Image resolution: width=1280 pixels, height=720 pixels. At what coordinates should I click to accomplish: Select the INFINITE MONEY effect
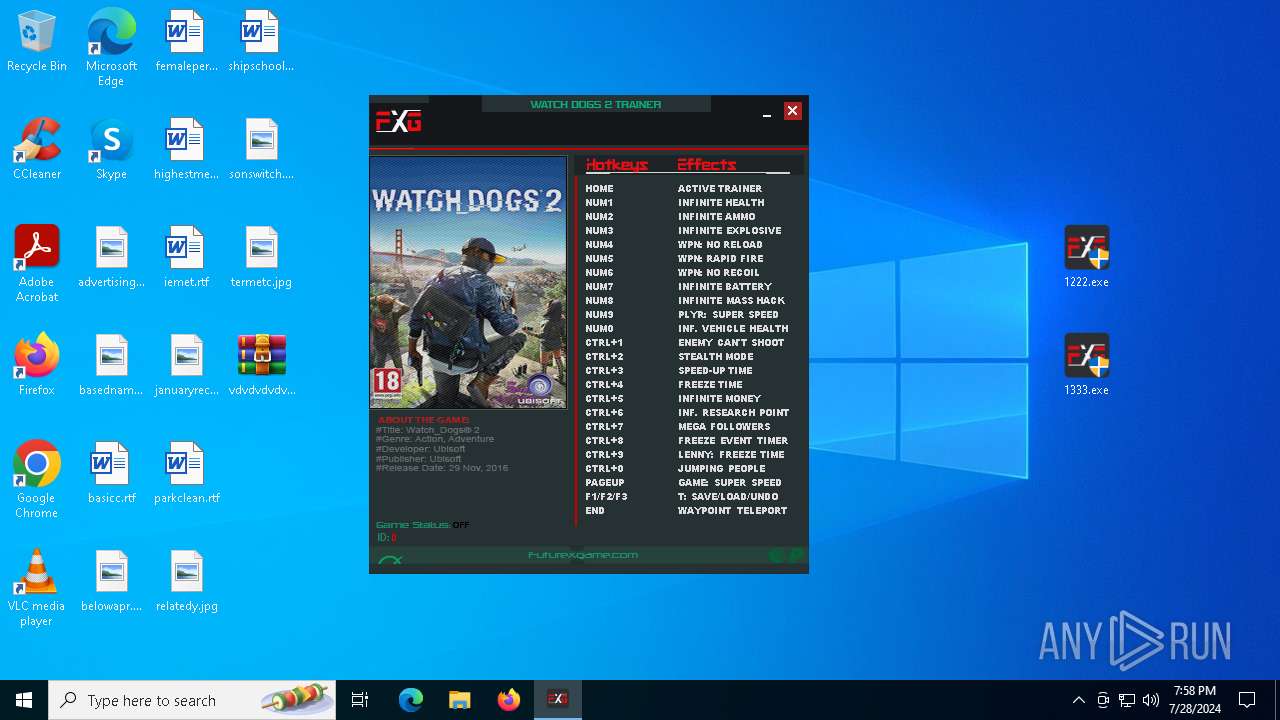[719, 398]
